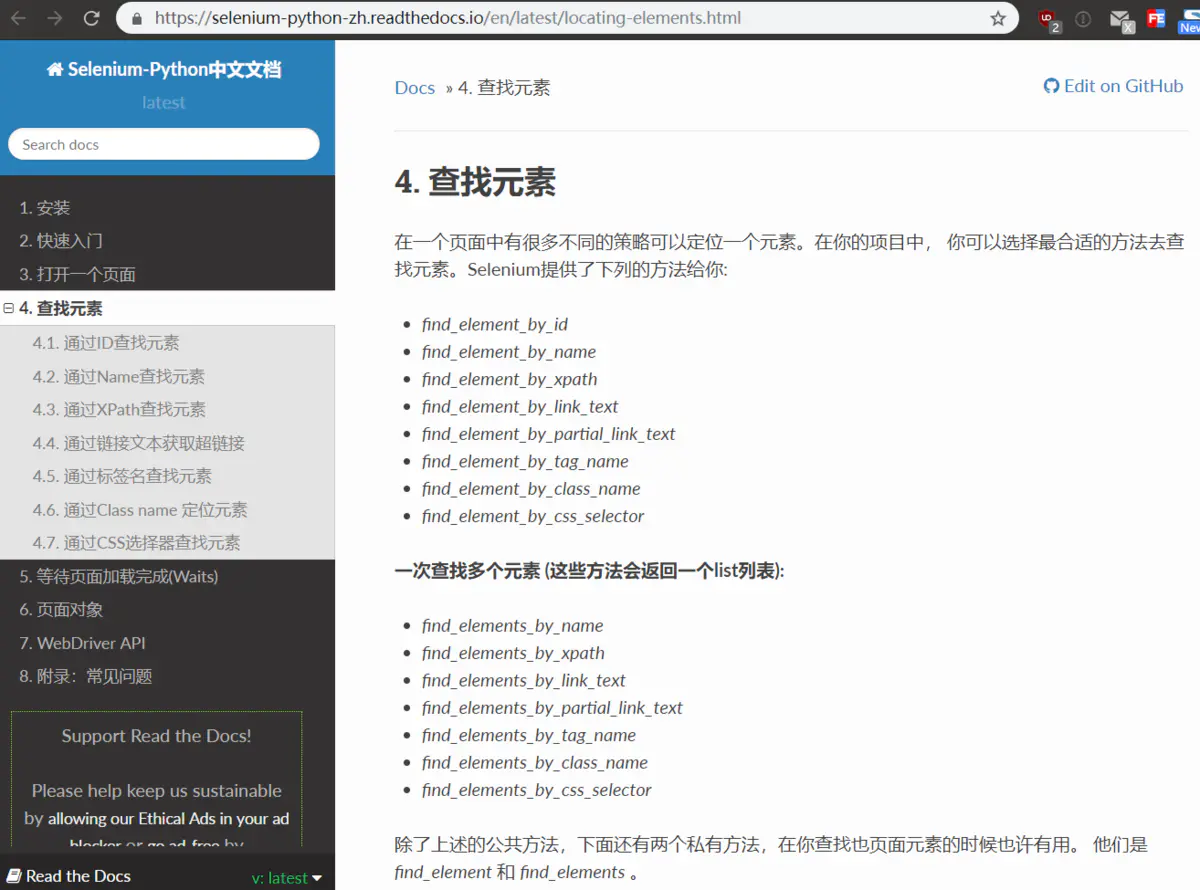Click the Selenium-Python中文文档 title link
The height and width of the screenshot is (890, 1200).
point(174,70)
